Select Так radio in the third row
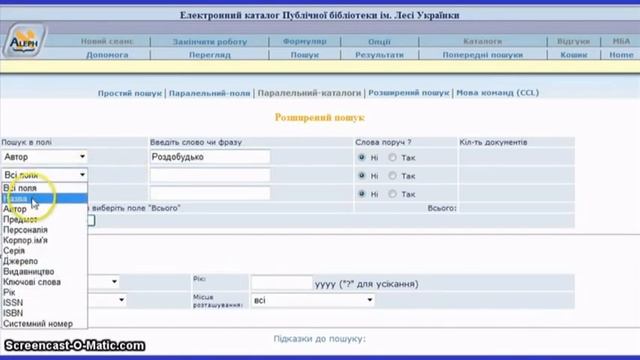The width and height of the screenshot is (640, 360). 392,194
